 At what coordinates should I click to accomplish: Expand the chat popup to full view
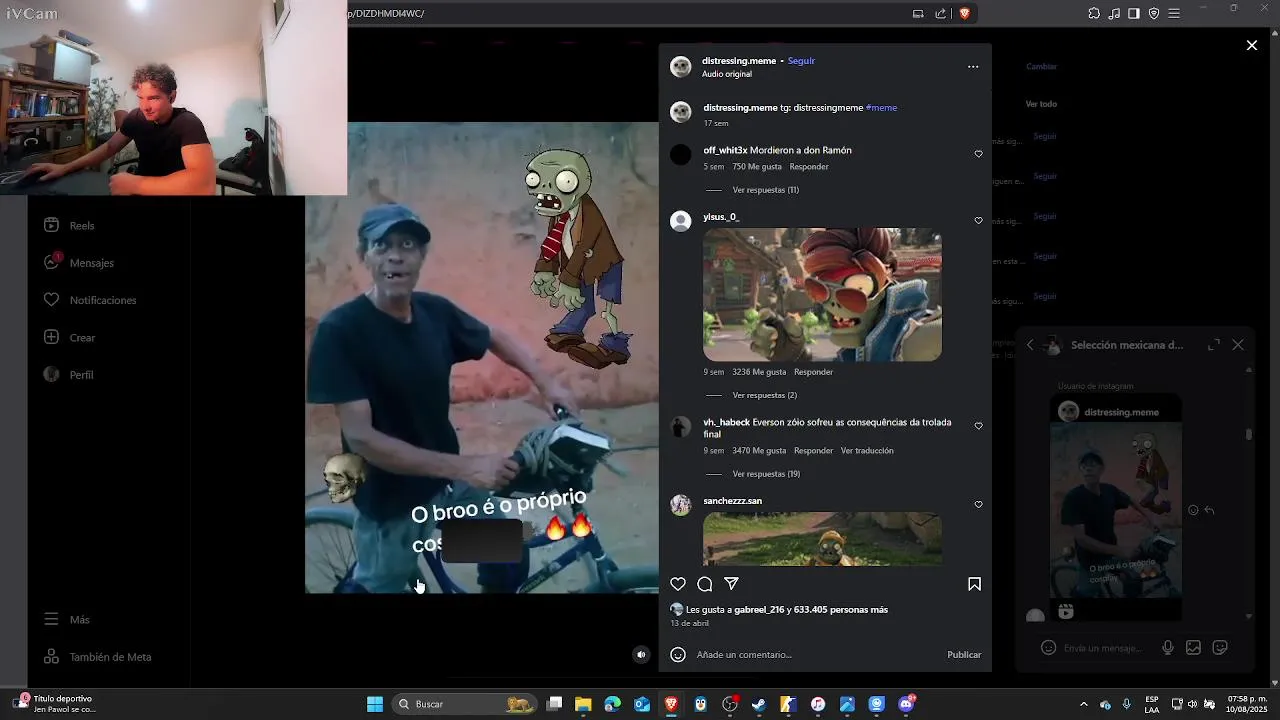click(x=1214, y=345)
